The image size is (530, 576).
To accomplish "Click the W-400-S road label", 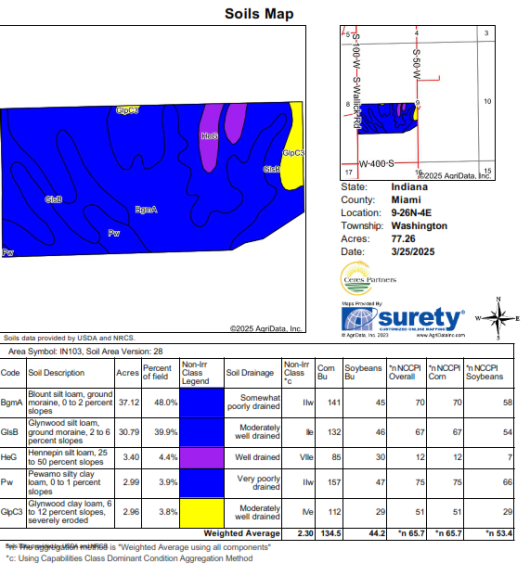I will pos(376,163).
